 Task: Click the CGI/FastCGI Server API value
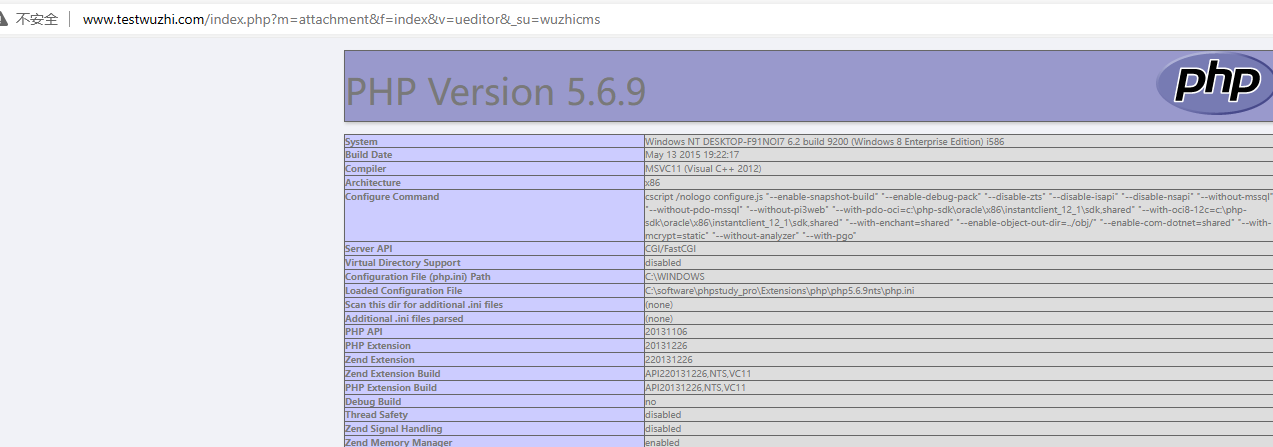(672, 248)
